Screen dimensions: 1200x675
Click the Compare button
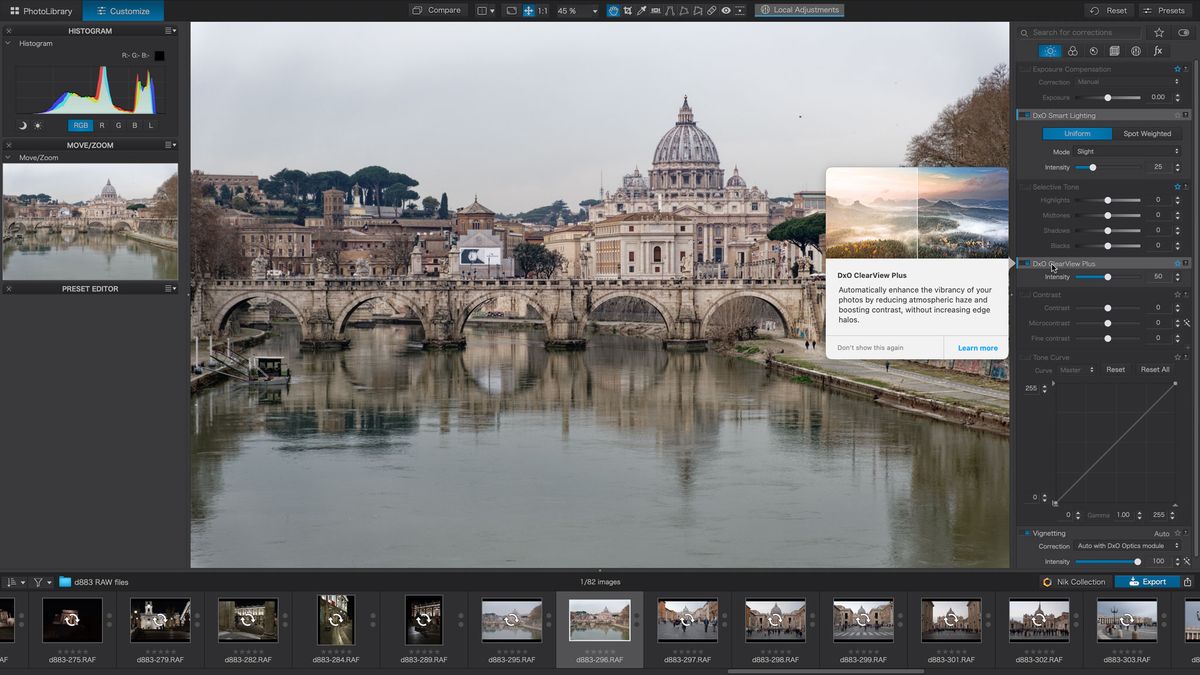438,10
